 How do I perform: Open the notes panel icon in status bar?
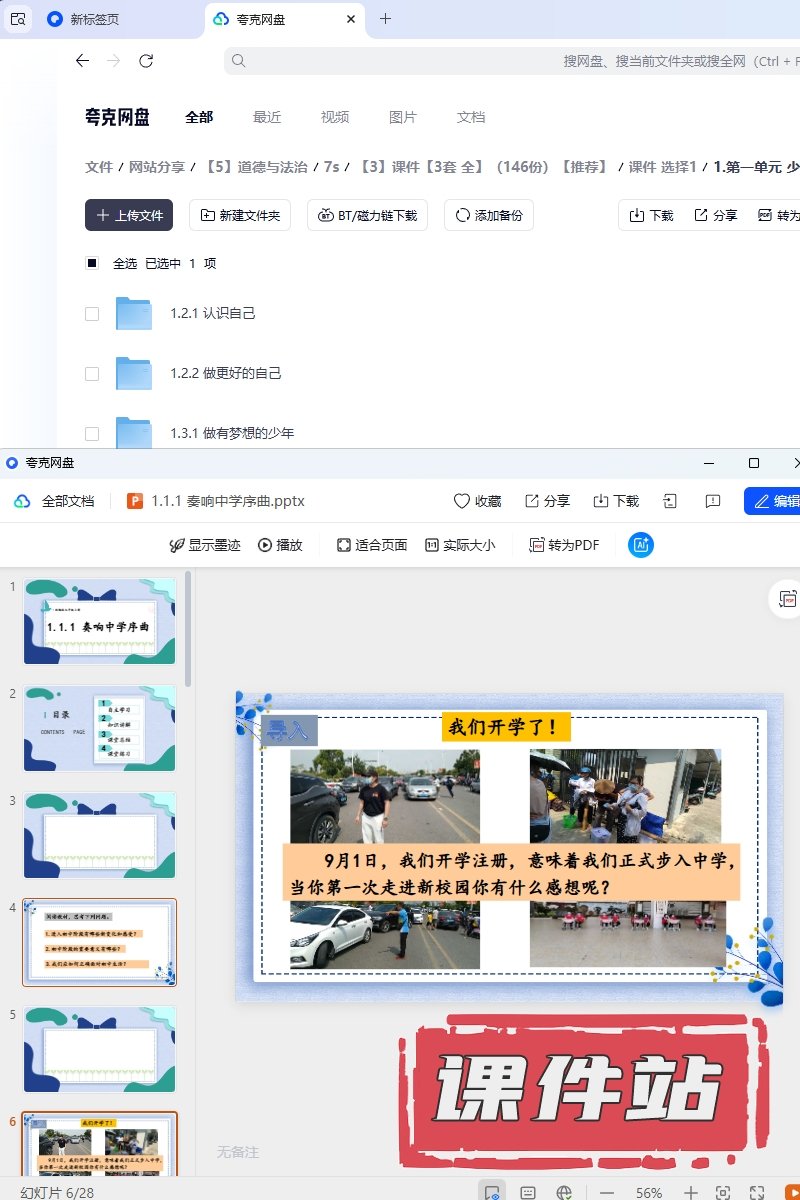coord(528,1193)
